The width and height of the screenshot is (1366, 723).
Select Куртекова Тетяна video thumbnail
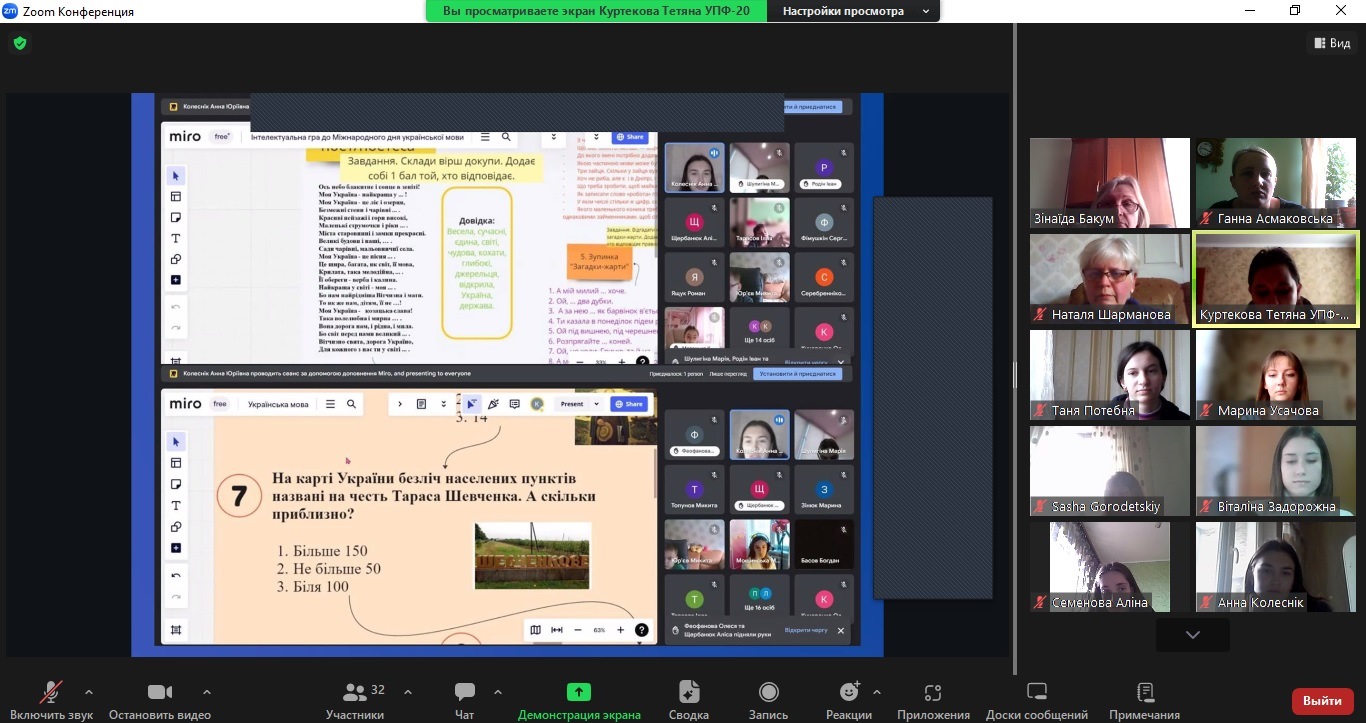pyautogui.click(x=1276, y=279)
